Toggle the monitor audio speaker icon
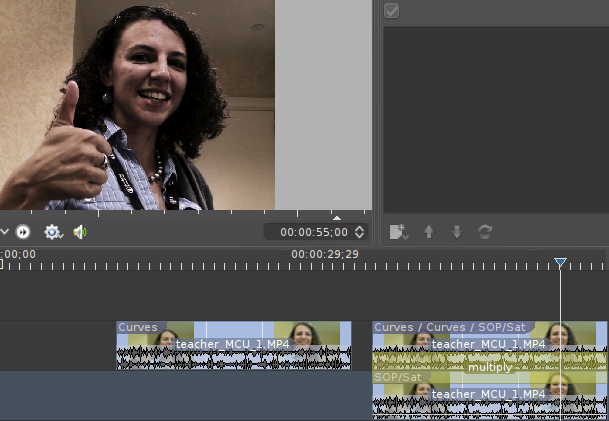This screenshot has height=421, width=609. [x=80, y=232]
